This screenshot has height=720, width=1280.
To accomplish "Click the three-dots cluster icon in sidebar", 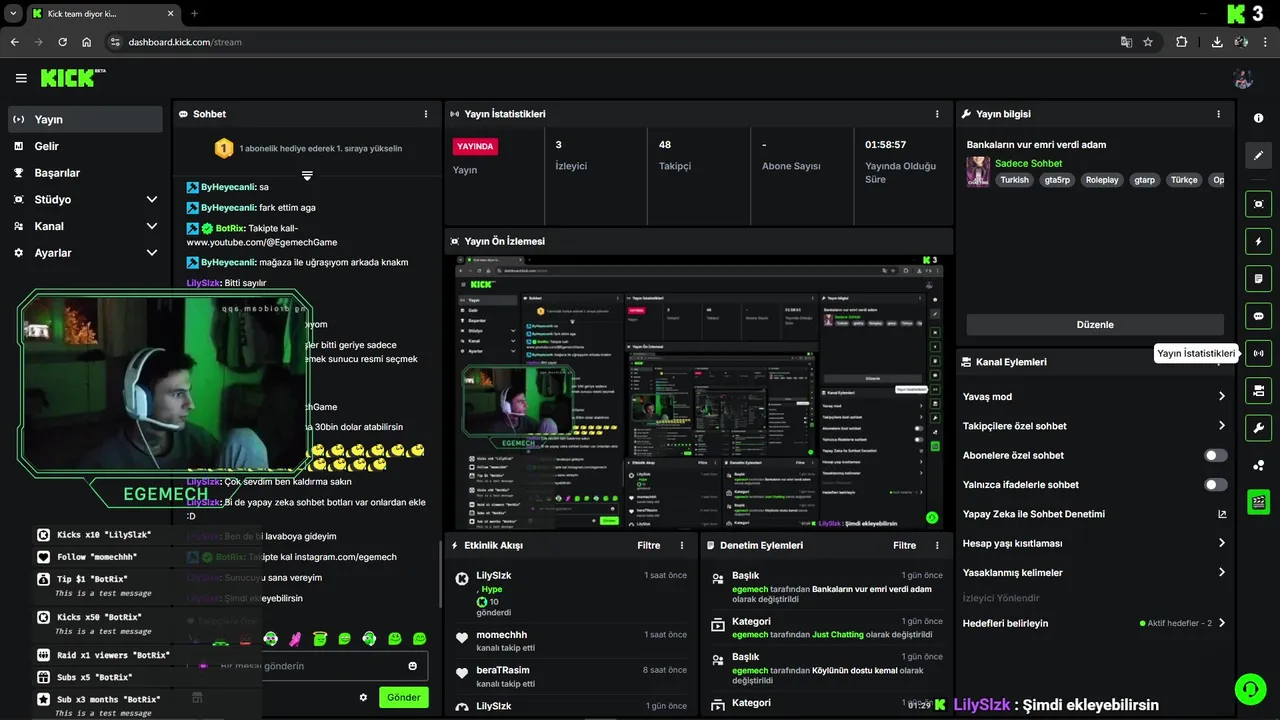I will (1258, 465).
